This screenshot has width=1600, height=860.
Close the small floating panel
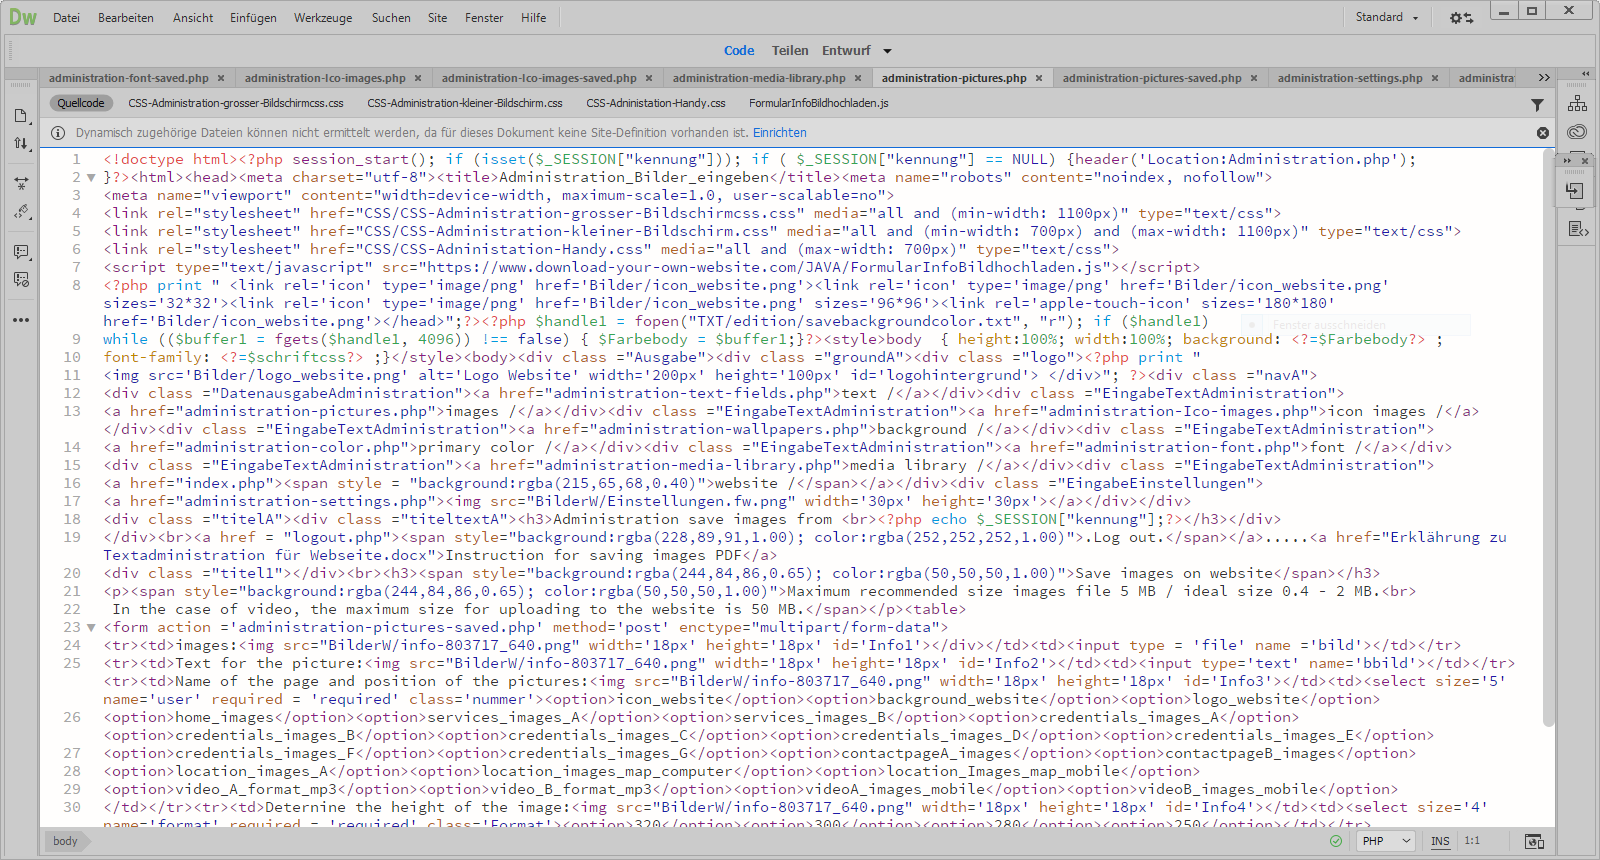pos(1585,160)
